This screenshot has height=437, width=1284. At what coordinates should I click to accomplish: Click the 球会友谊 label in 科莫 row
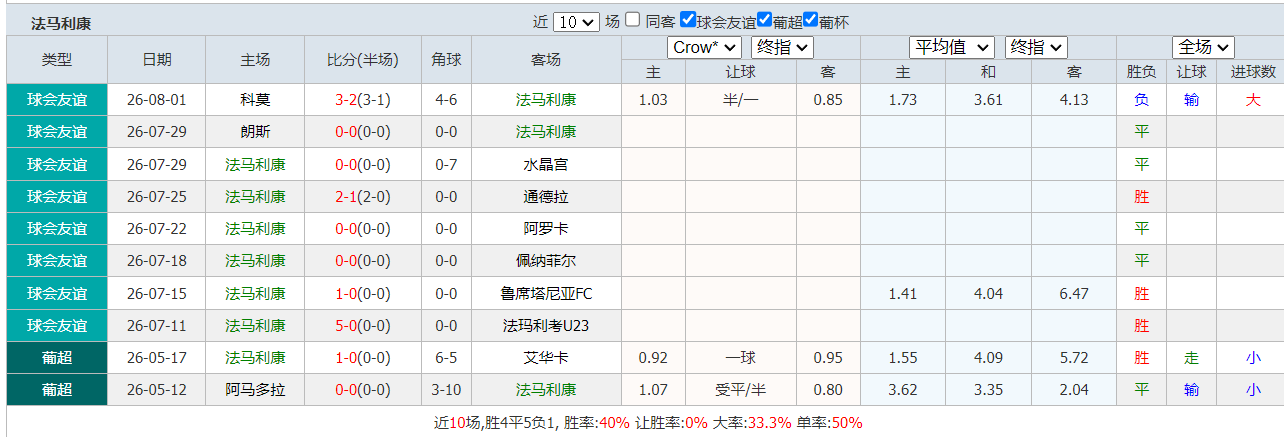(57, 99)
